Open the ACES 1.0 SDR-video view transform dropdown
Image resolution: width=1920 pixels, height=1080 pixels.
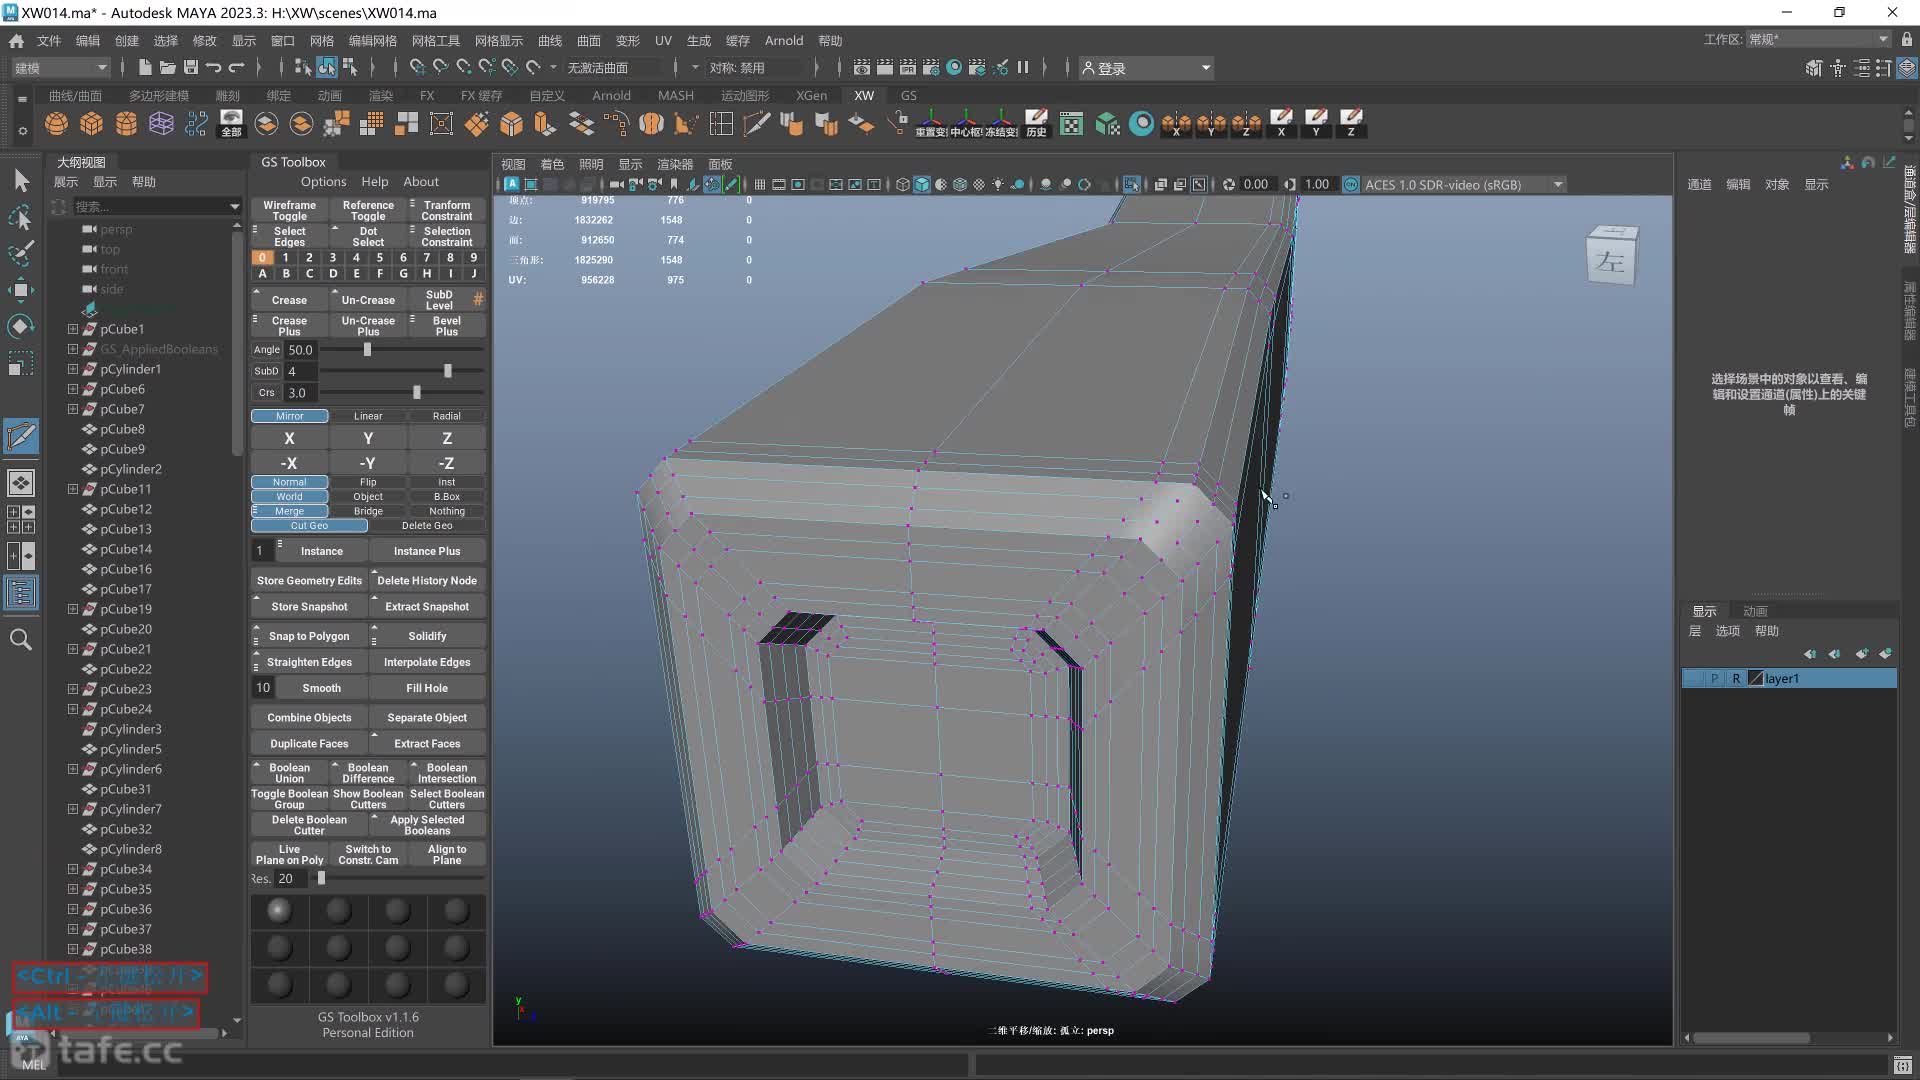coord(1464,185)
